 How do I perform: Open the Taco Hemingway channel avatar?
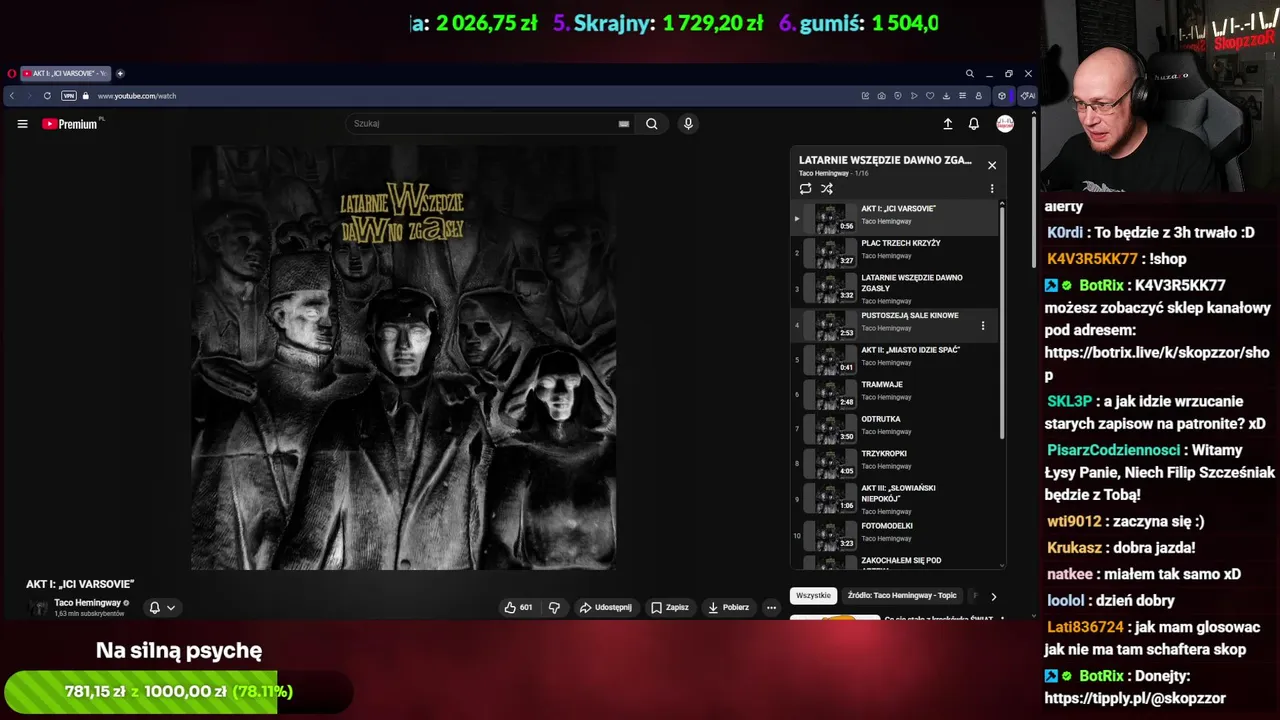click(38, 607)
